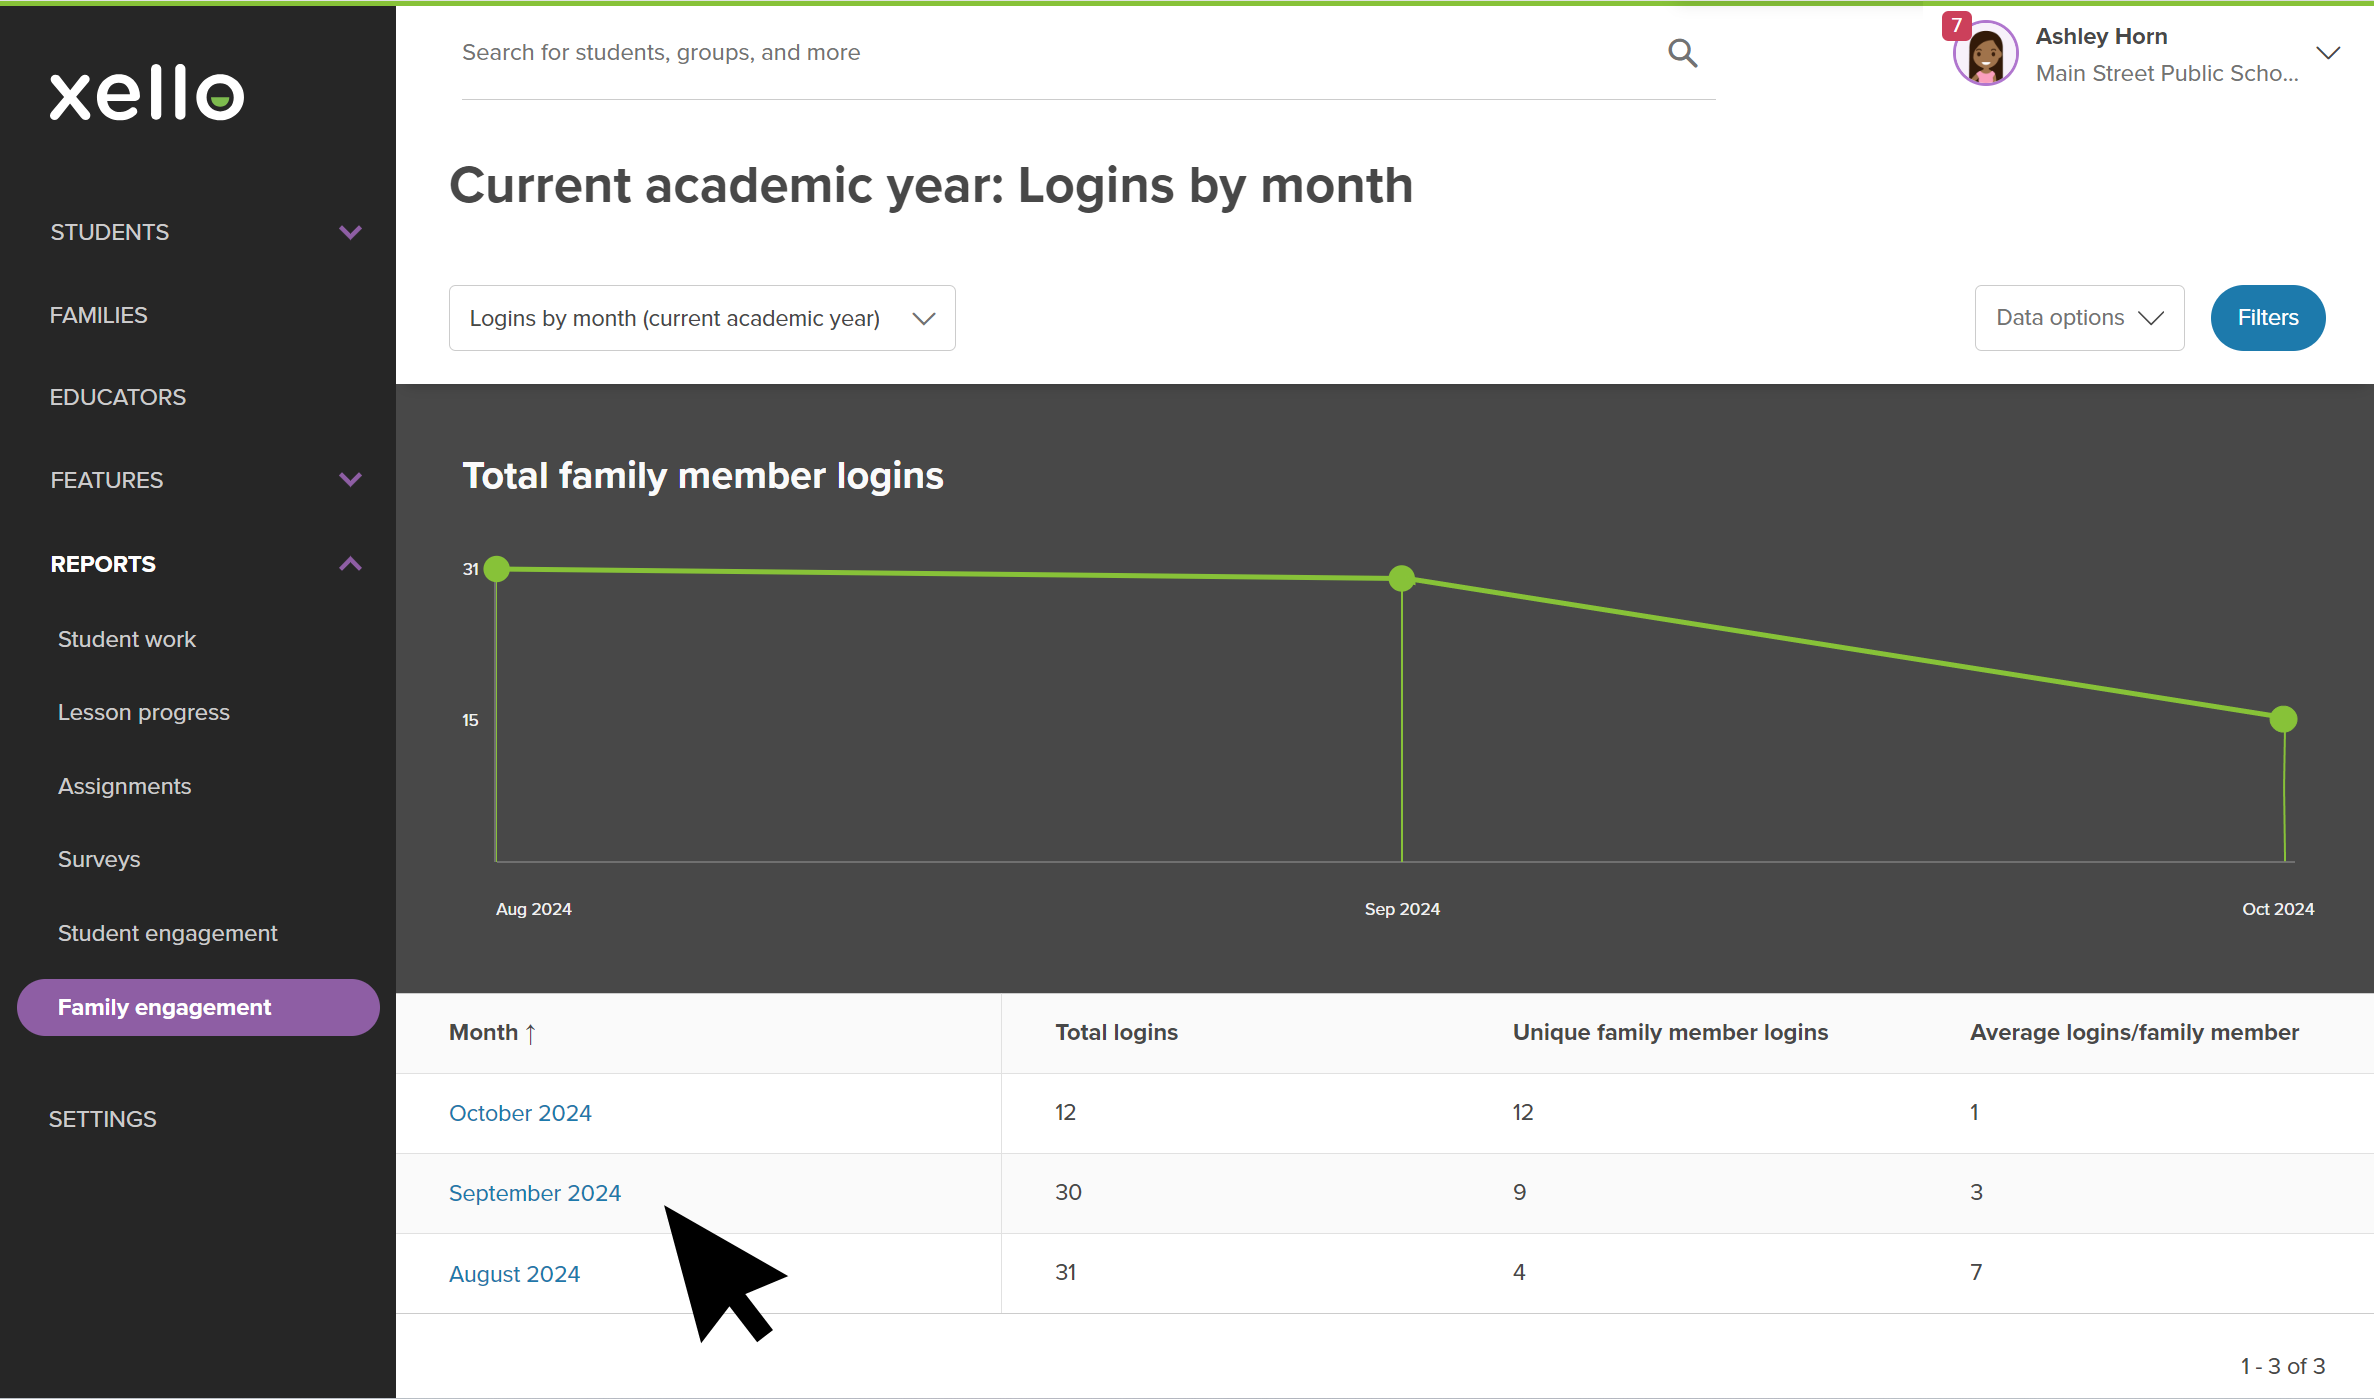Select the Family engagement report

[x=198, y=1007]
